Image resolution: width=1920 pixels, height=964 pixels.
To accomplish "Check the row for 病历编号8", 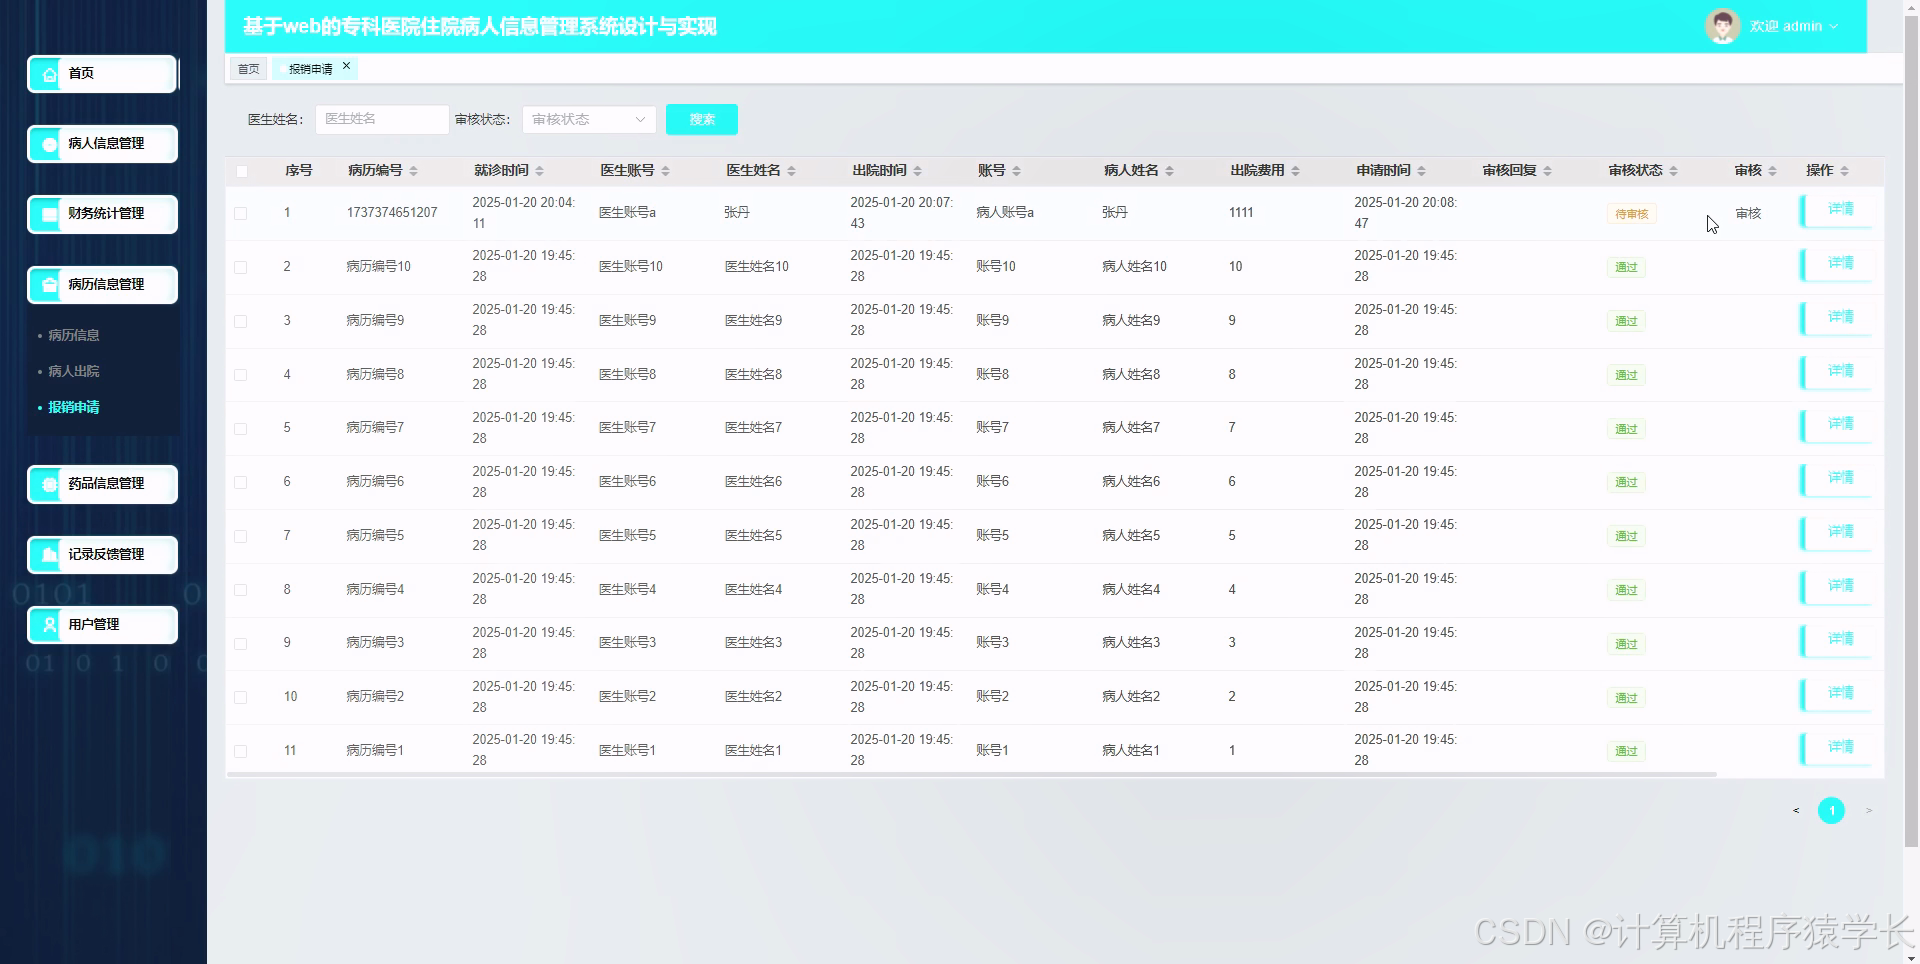I will coord(241,375).
